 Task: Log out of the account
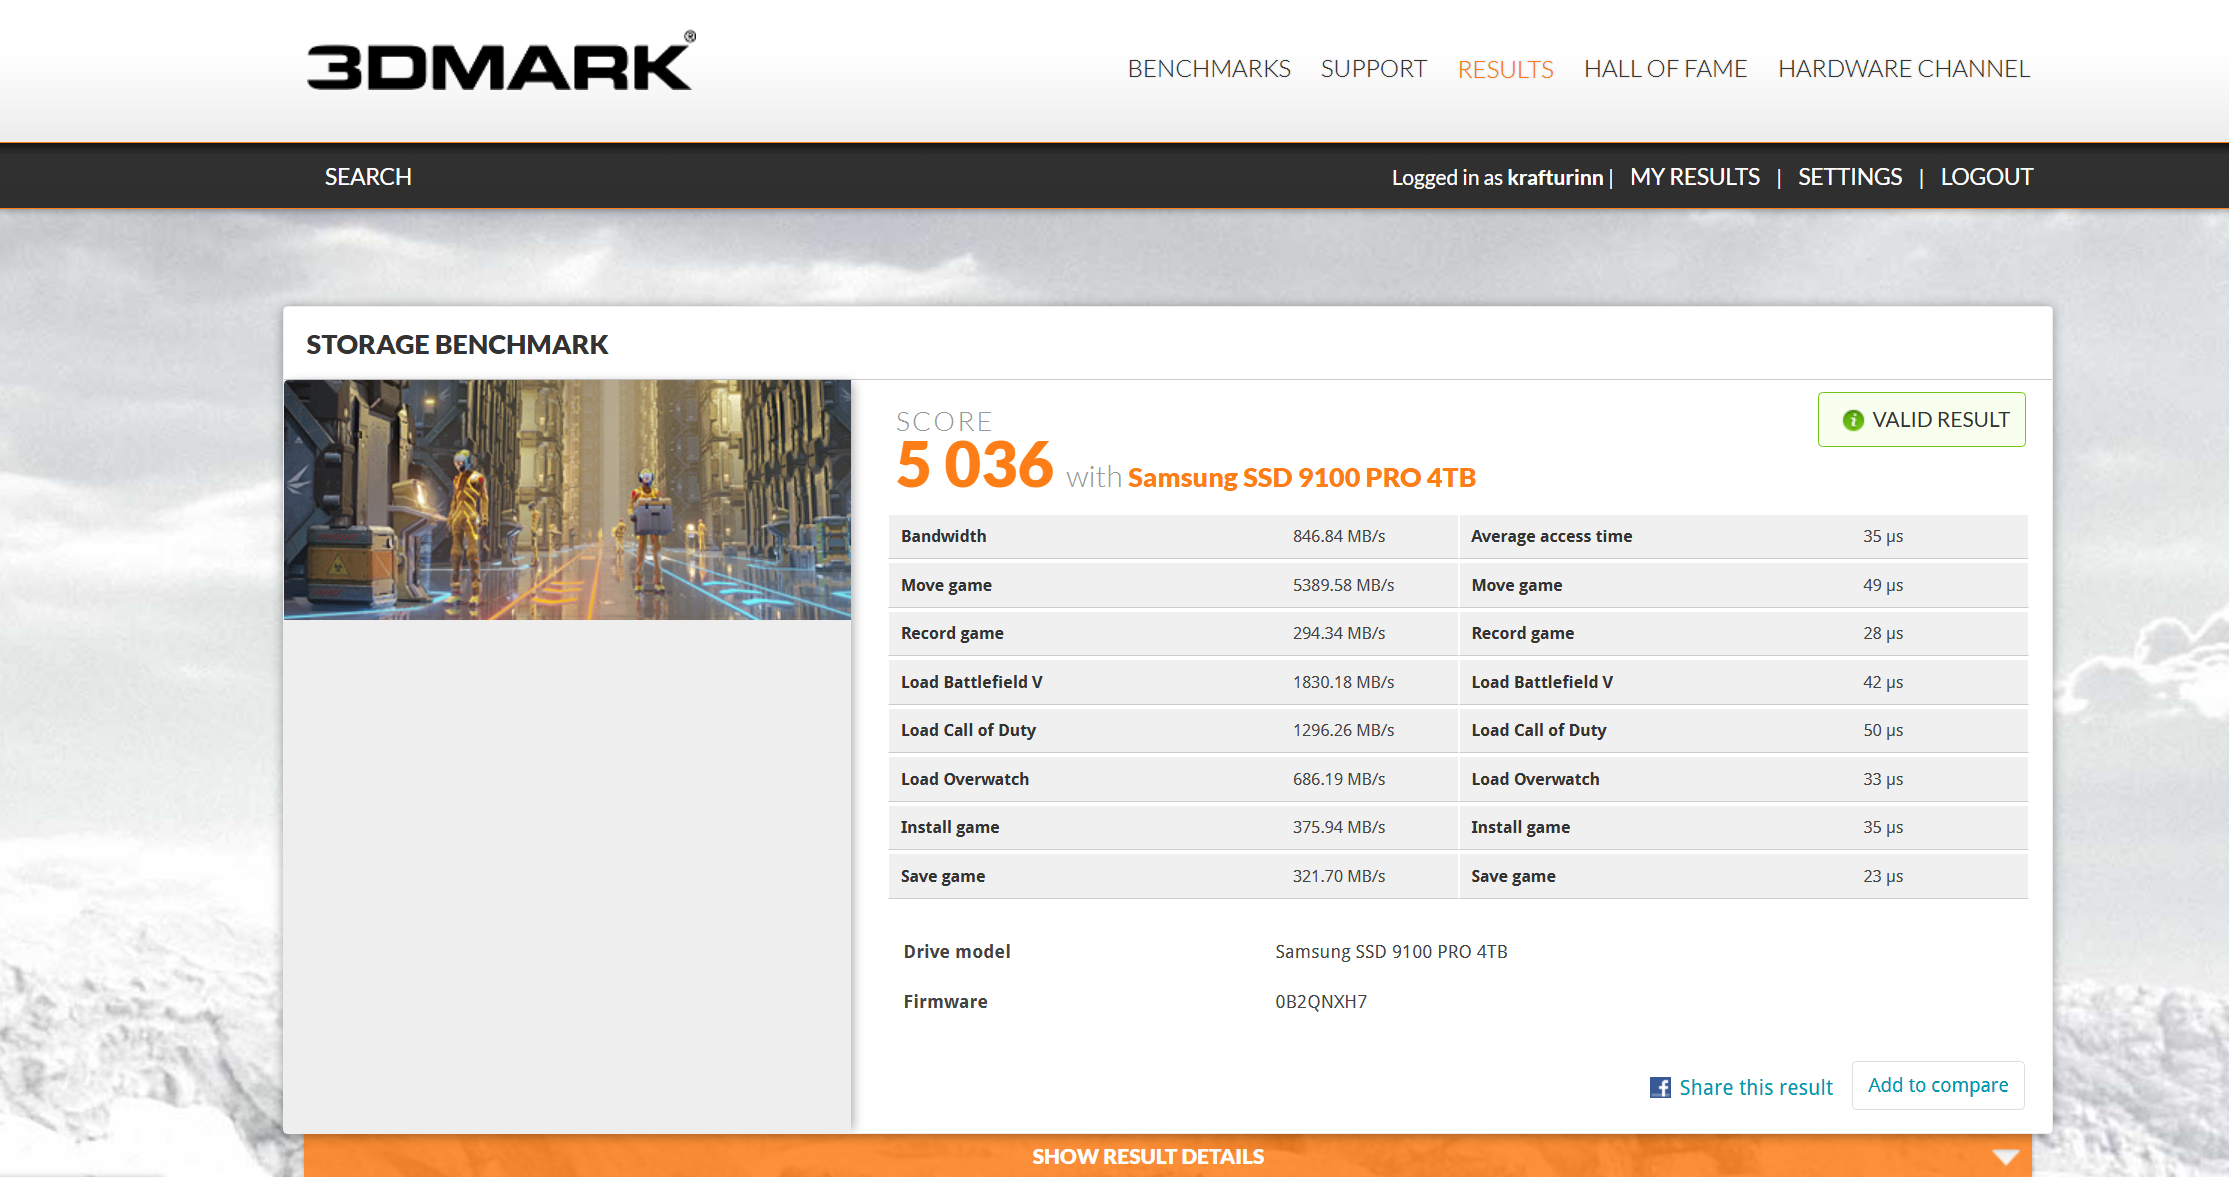coord(1986,177)
